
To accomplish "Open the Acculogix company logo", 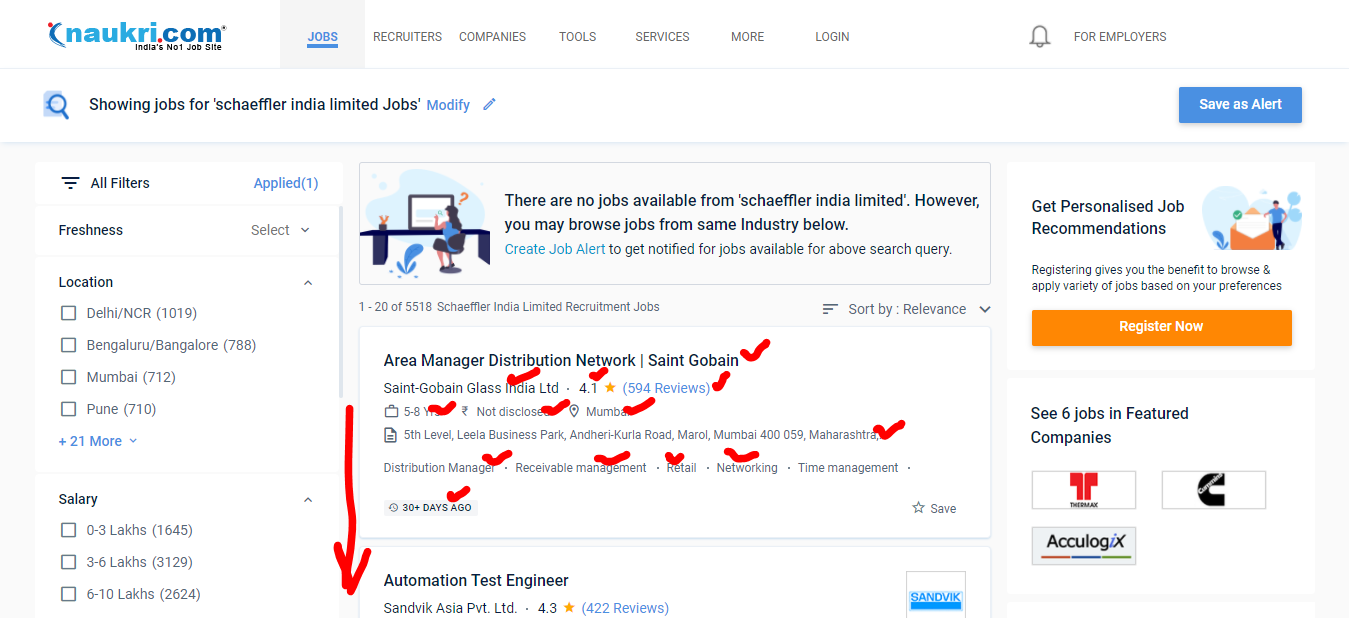I will 1084,546.
